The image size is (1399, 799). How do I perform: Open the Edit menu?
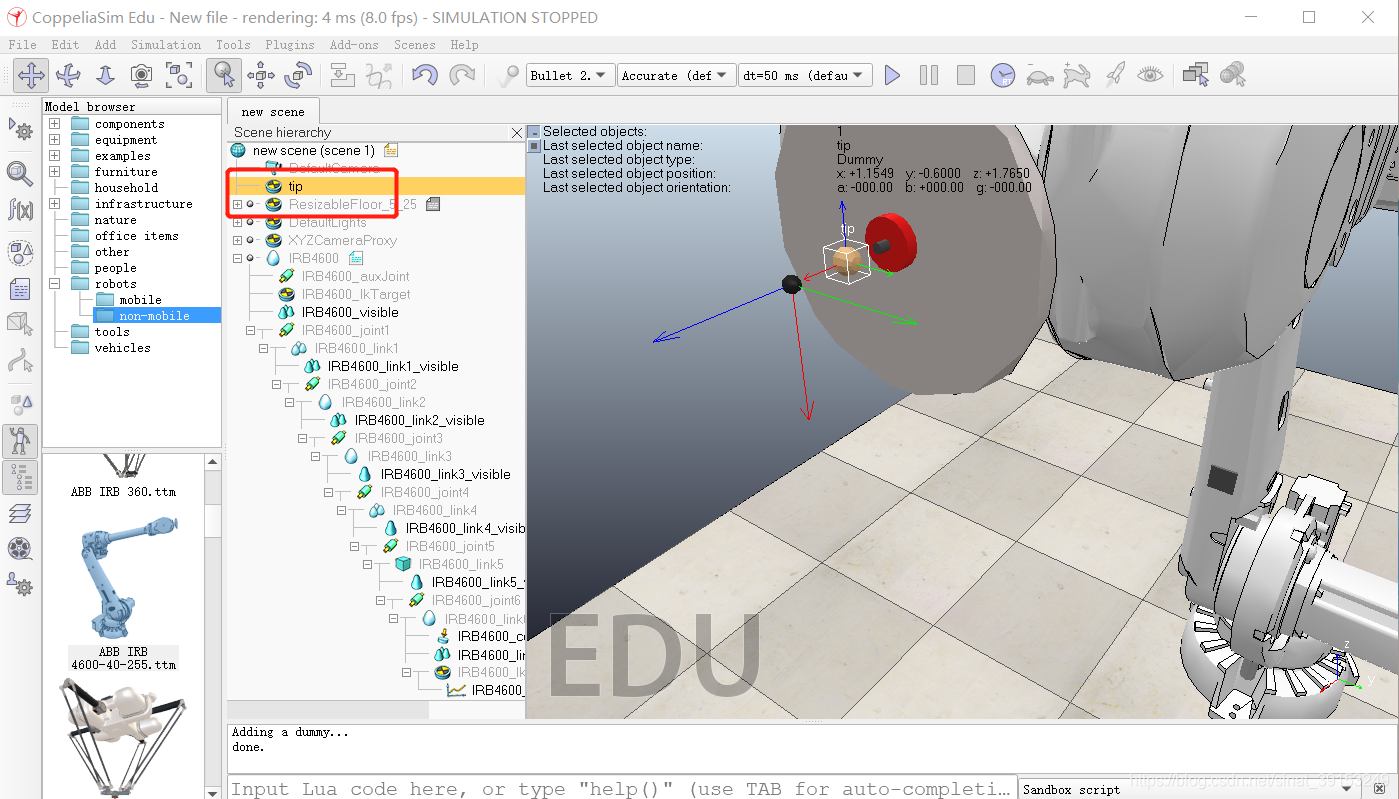pos(65,45)
